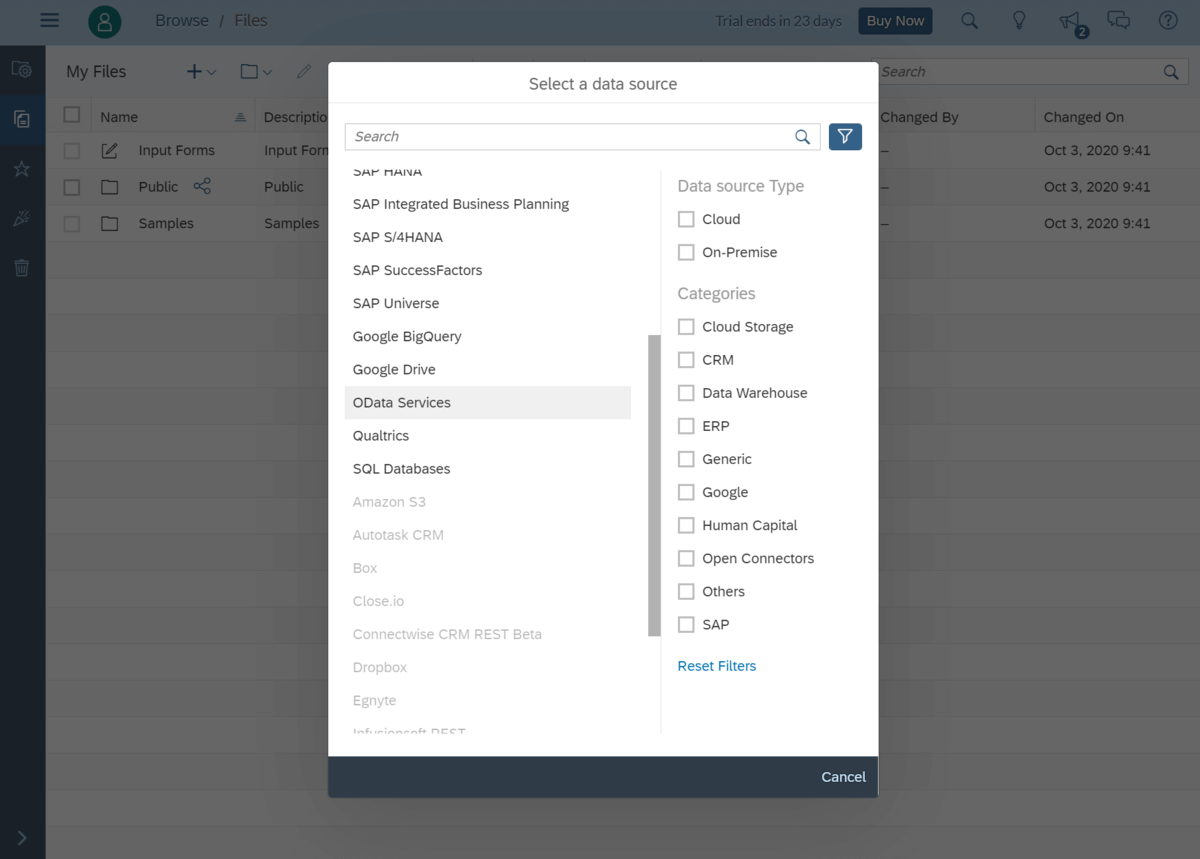Open the main hamburger menu
Viewport: 1200px width, 859px height.
coord(50,20)
